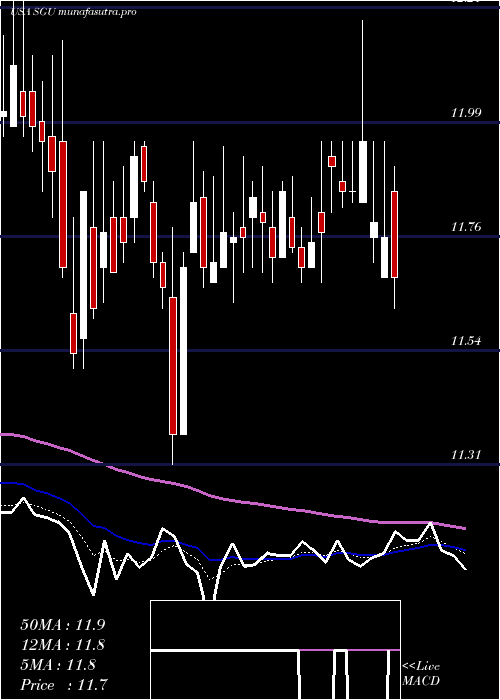Click the last red candlestick on the right
The width and height of the screenshot is (500, 700).
coord(394,234)
